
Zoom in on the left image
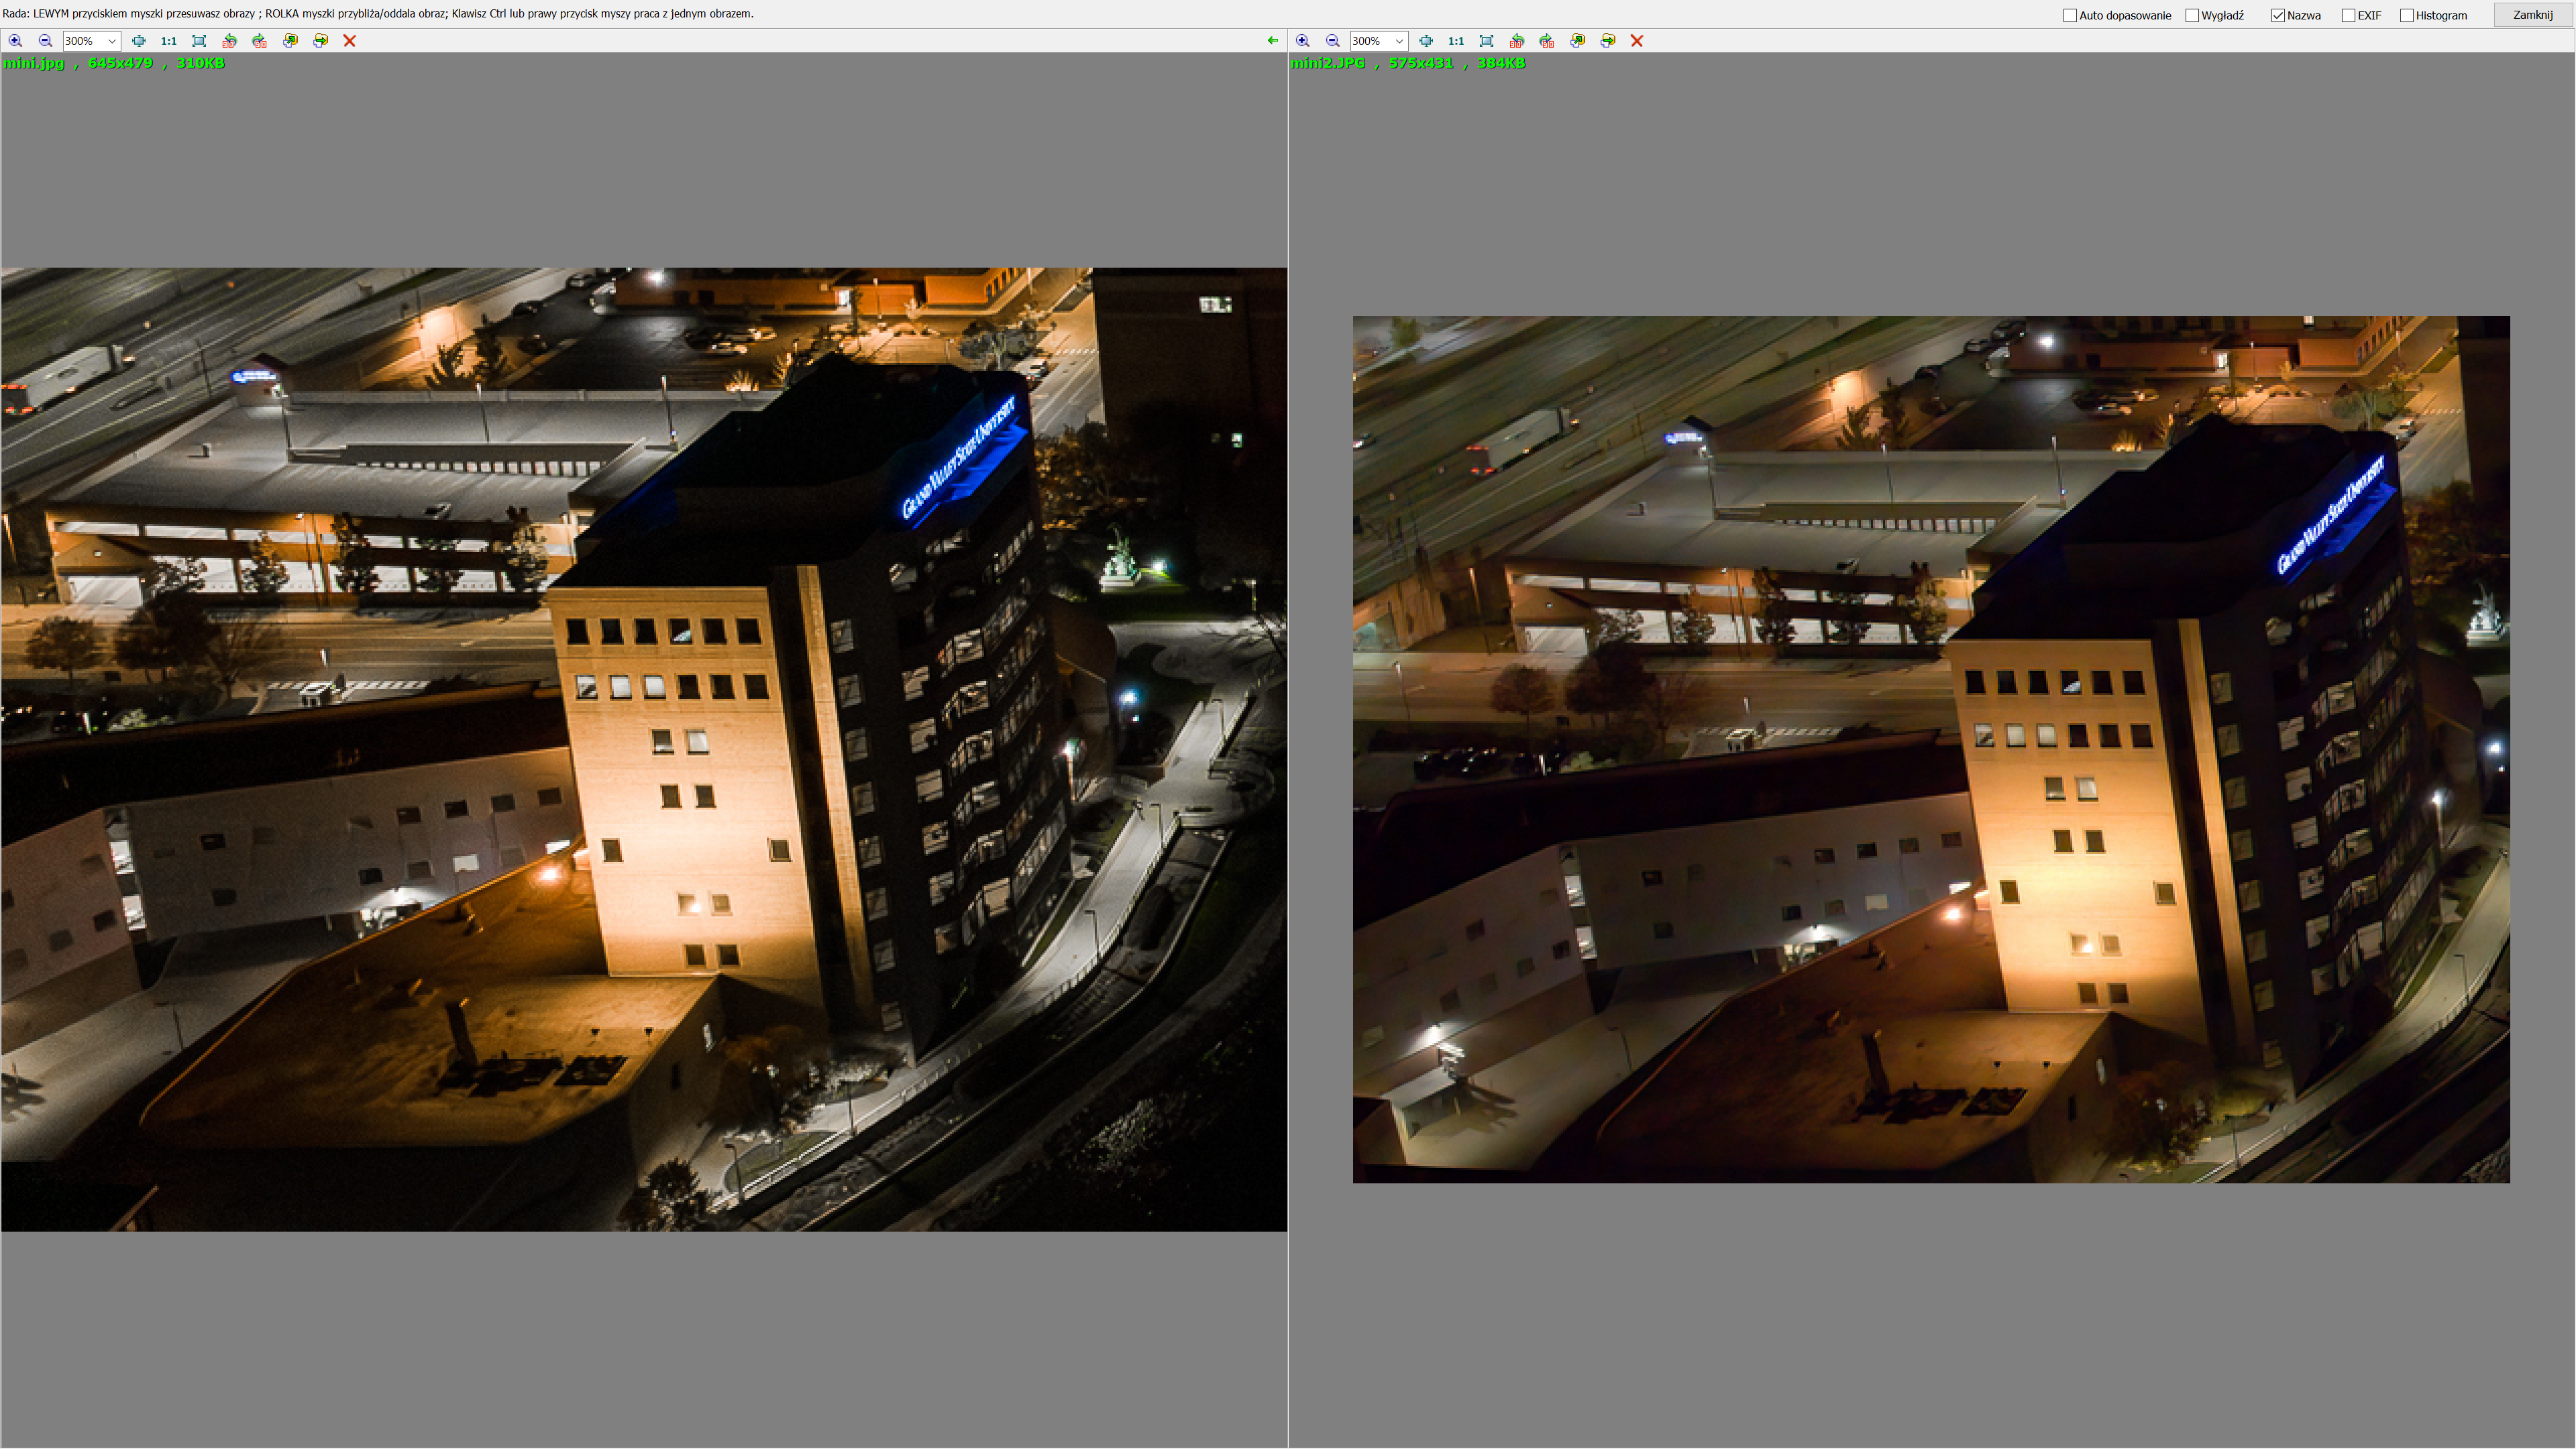click(x=15, y=41)
